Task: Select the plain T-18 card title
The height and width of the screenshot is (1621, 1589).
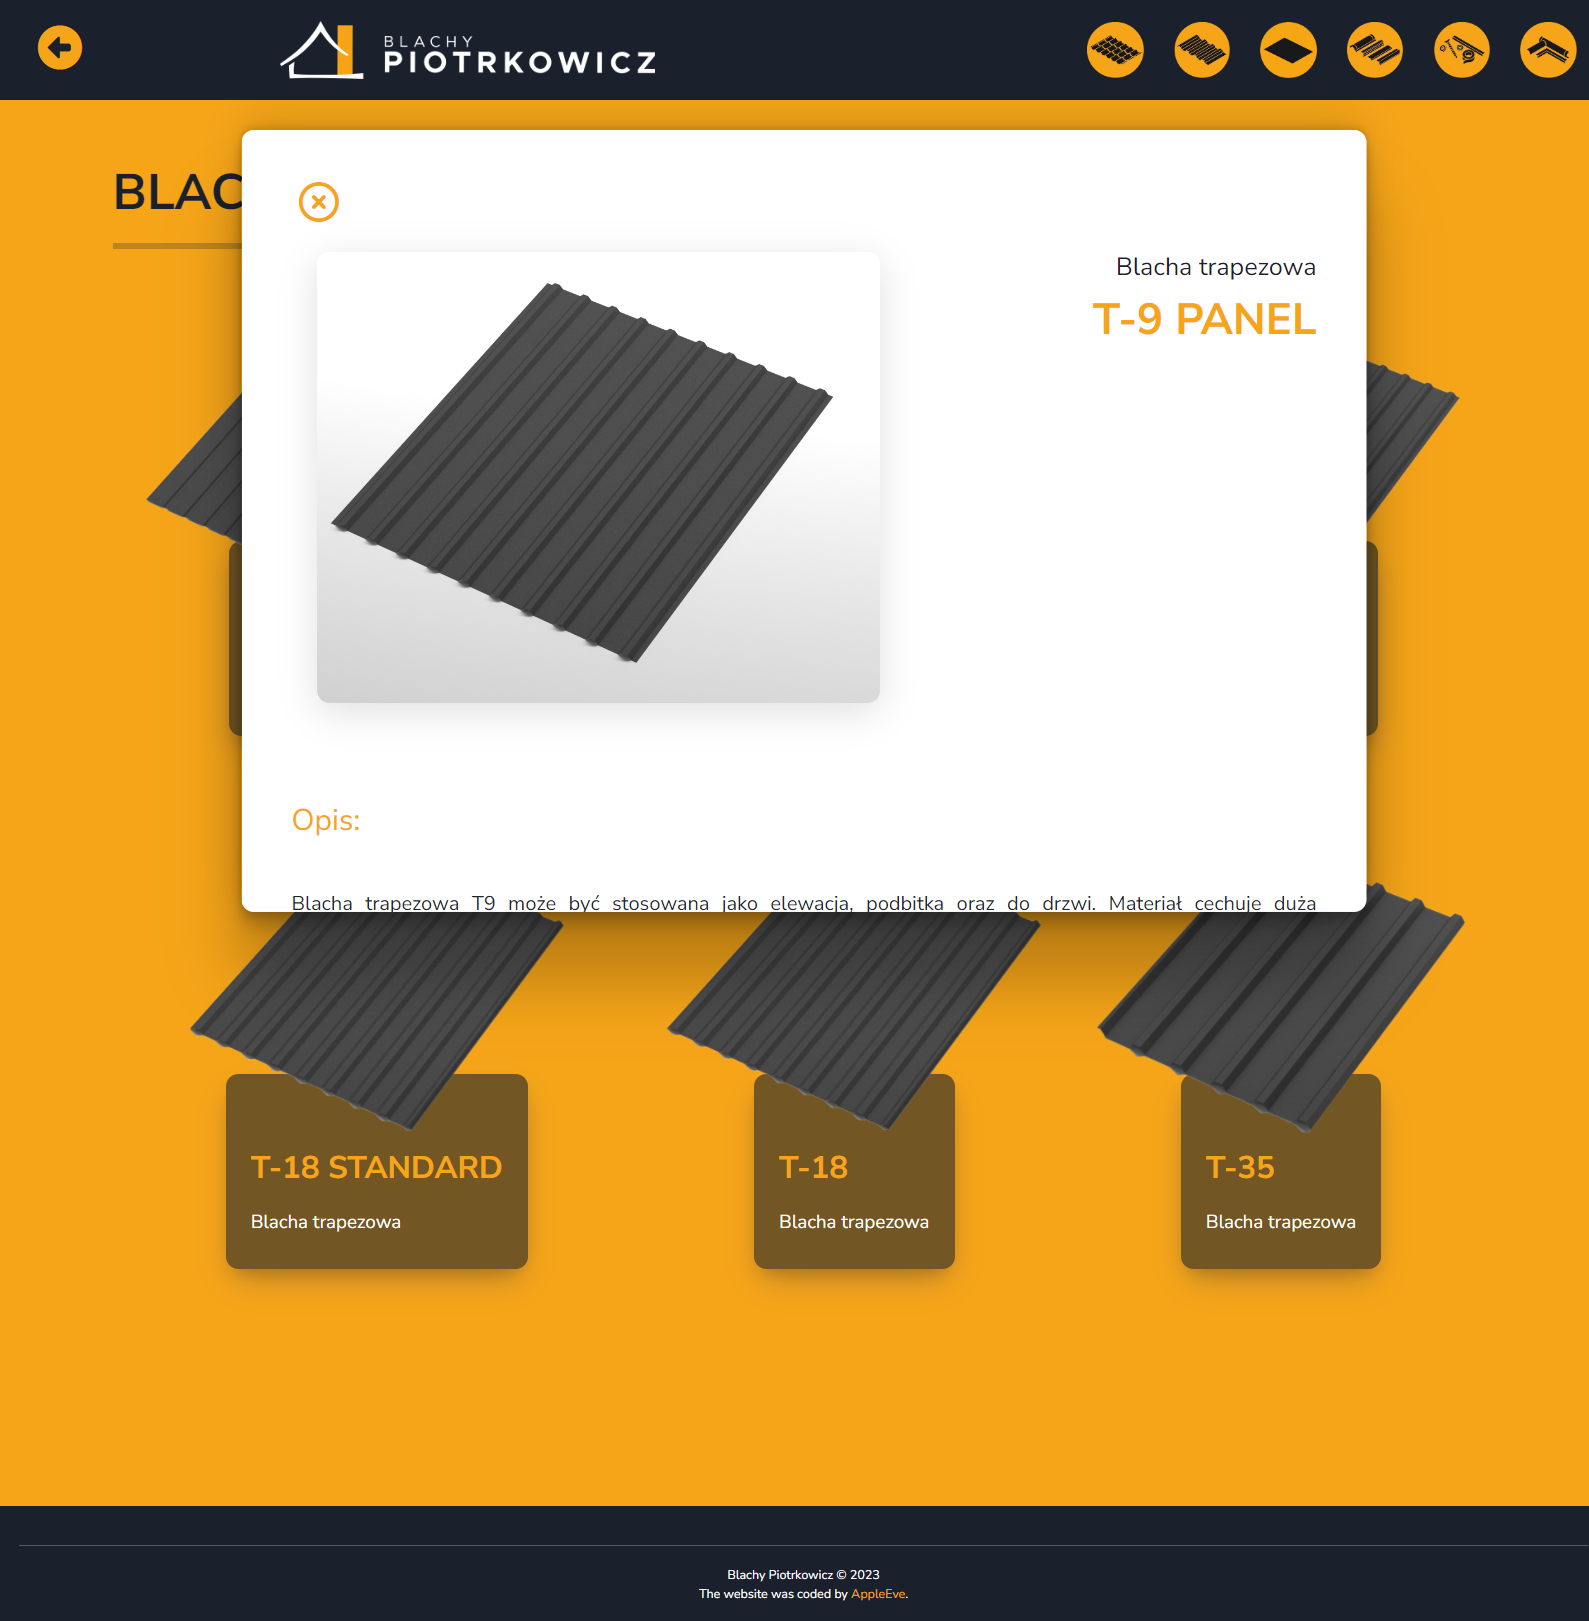Action: point(813,1167)
